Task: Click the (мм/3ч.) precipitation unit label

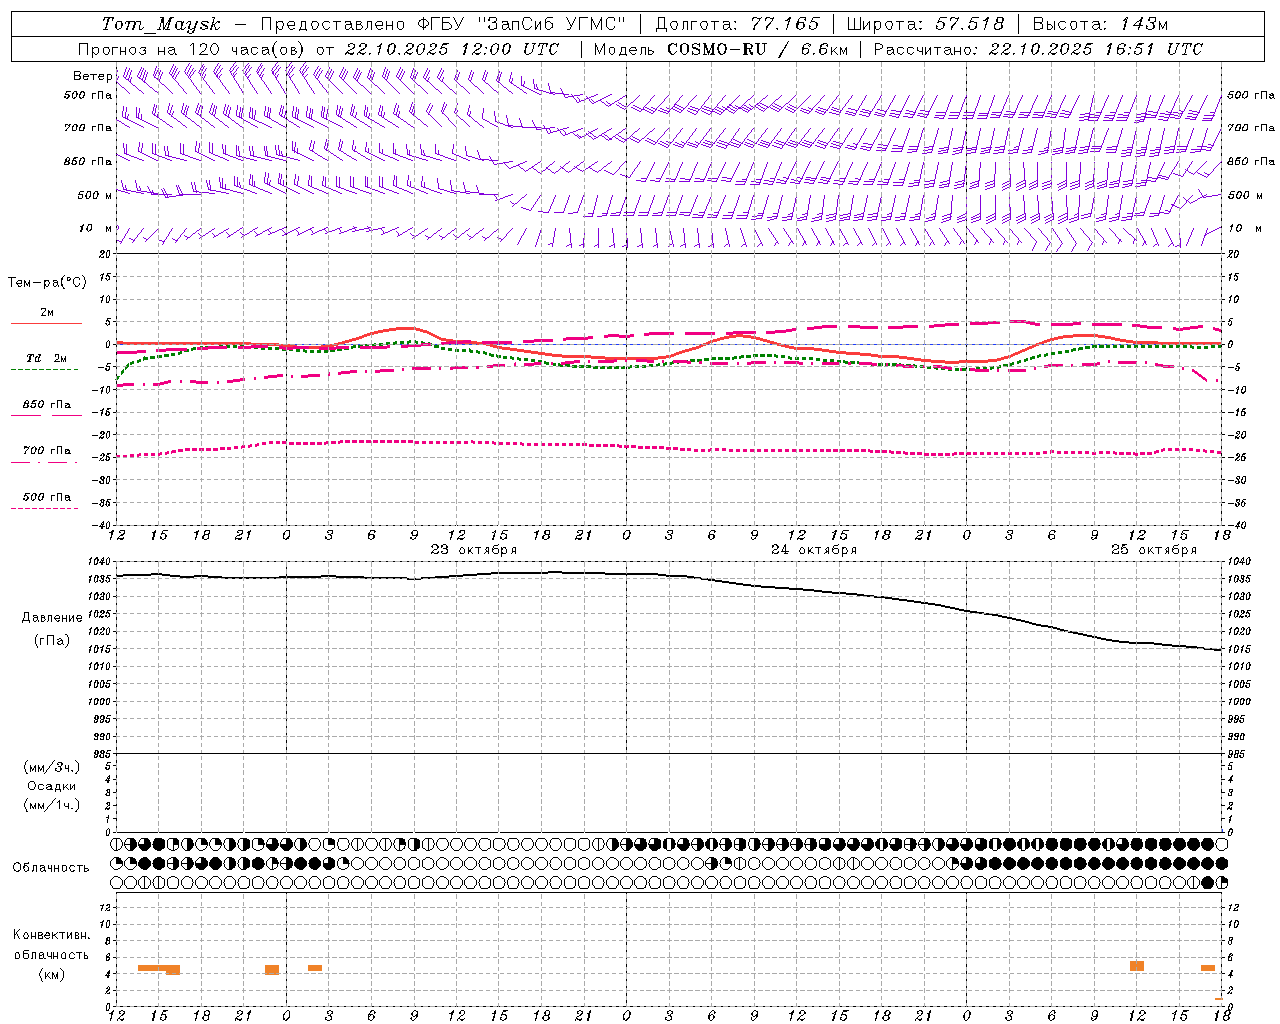Action: click(x=52, y=767)
